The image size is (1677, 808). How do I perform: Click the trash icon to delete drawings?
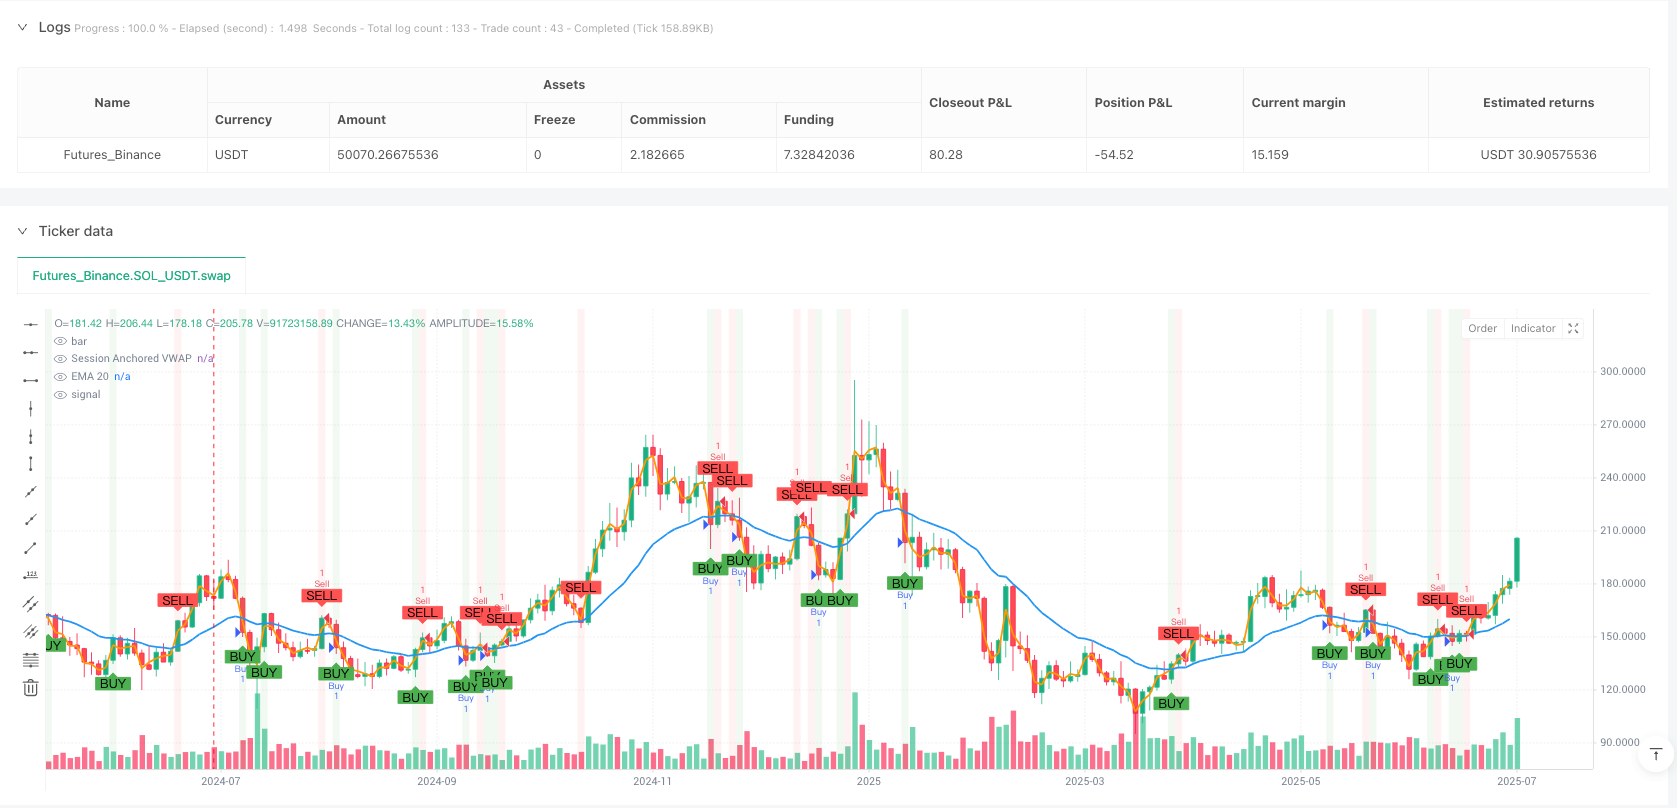point(31,687)
